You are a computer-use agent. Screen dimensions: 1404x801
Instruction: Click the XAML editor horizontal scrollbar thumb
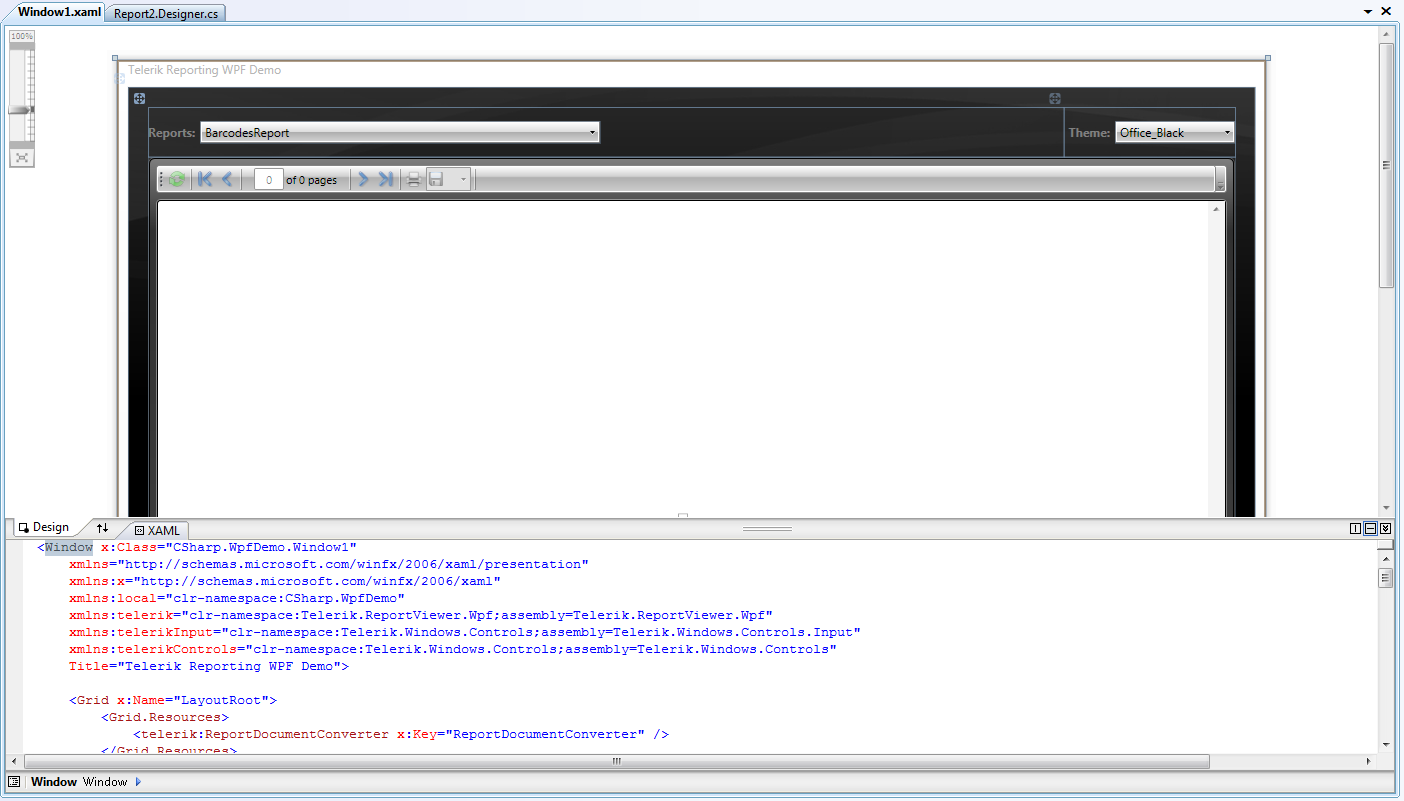click(616, 761)
